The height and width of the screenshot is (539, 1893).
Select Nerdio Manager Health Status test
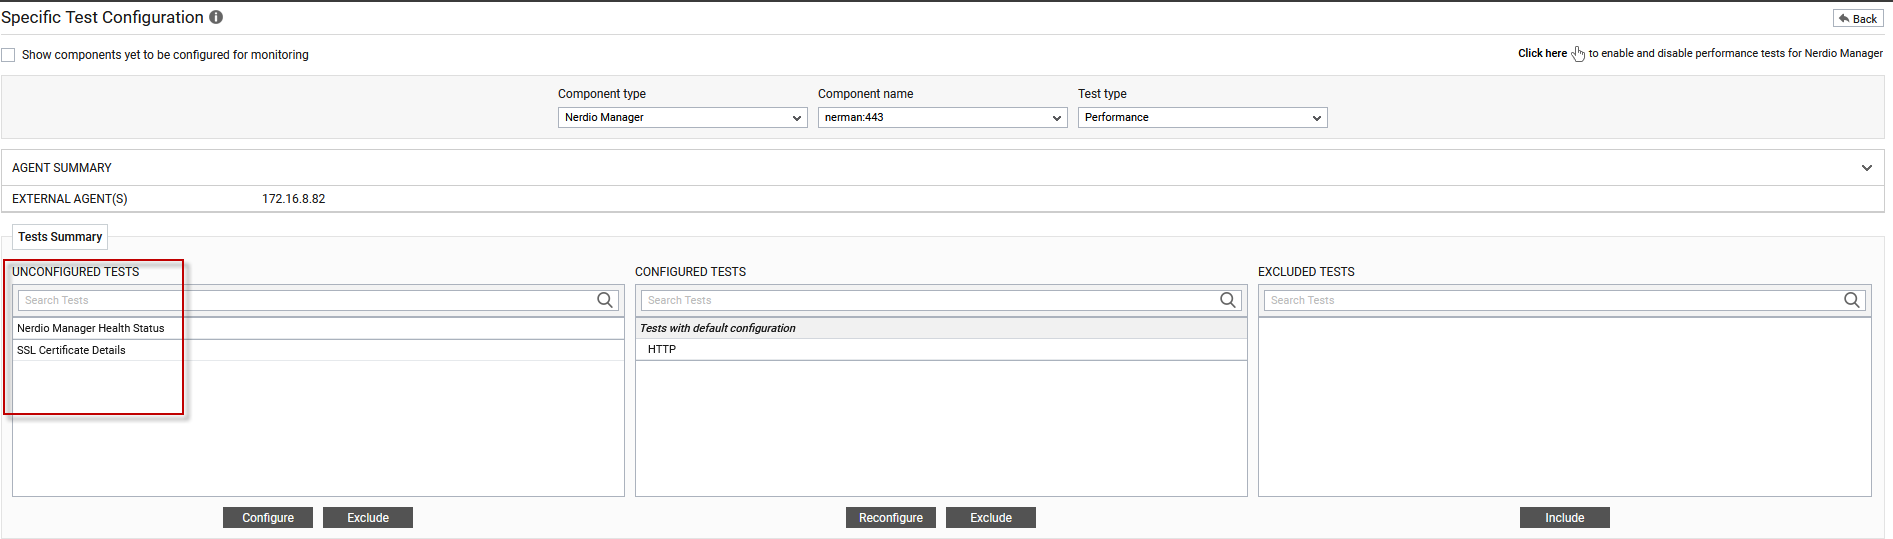pyautogui.click(x=318, y=328)
